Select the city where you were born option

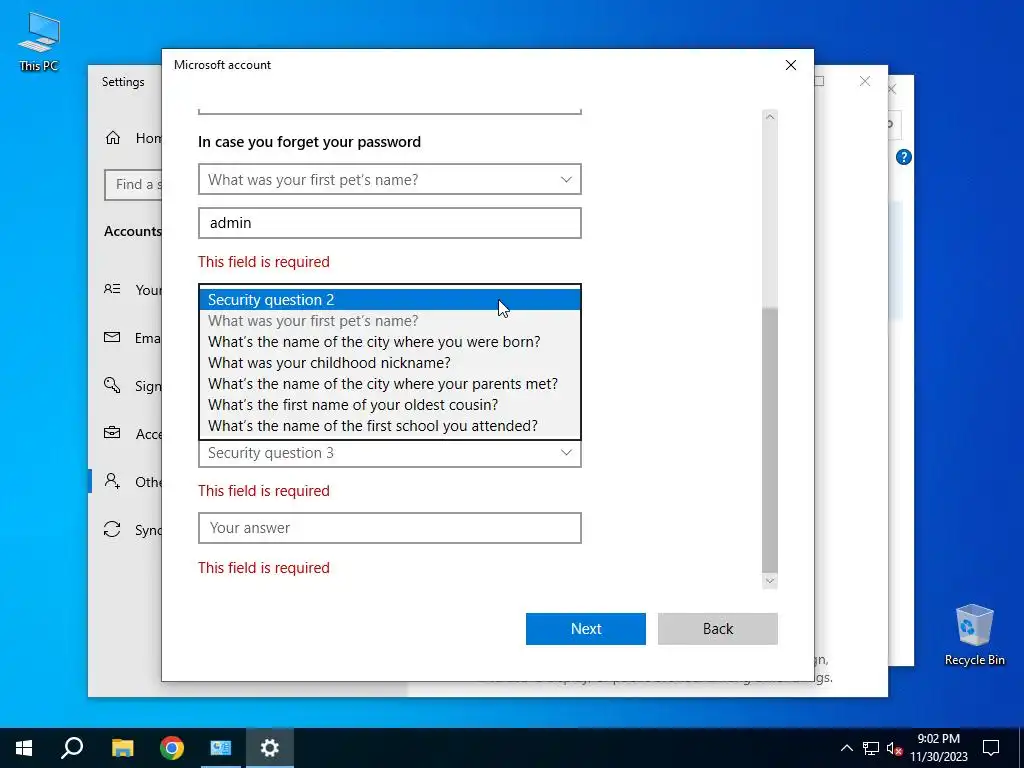click(390, 342)
